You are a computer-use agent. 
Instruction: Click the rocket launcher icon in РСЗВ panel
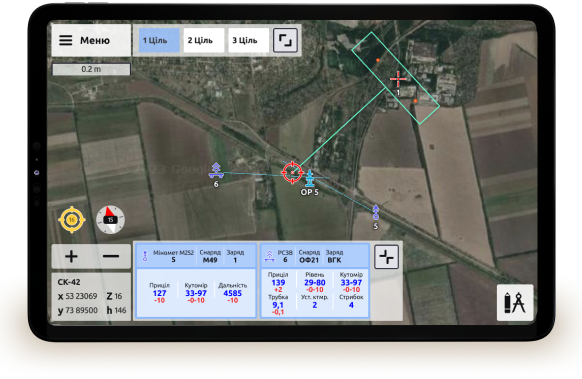(269, 256)
